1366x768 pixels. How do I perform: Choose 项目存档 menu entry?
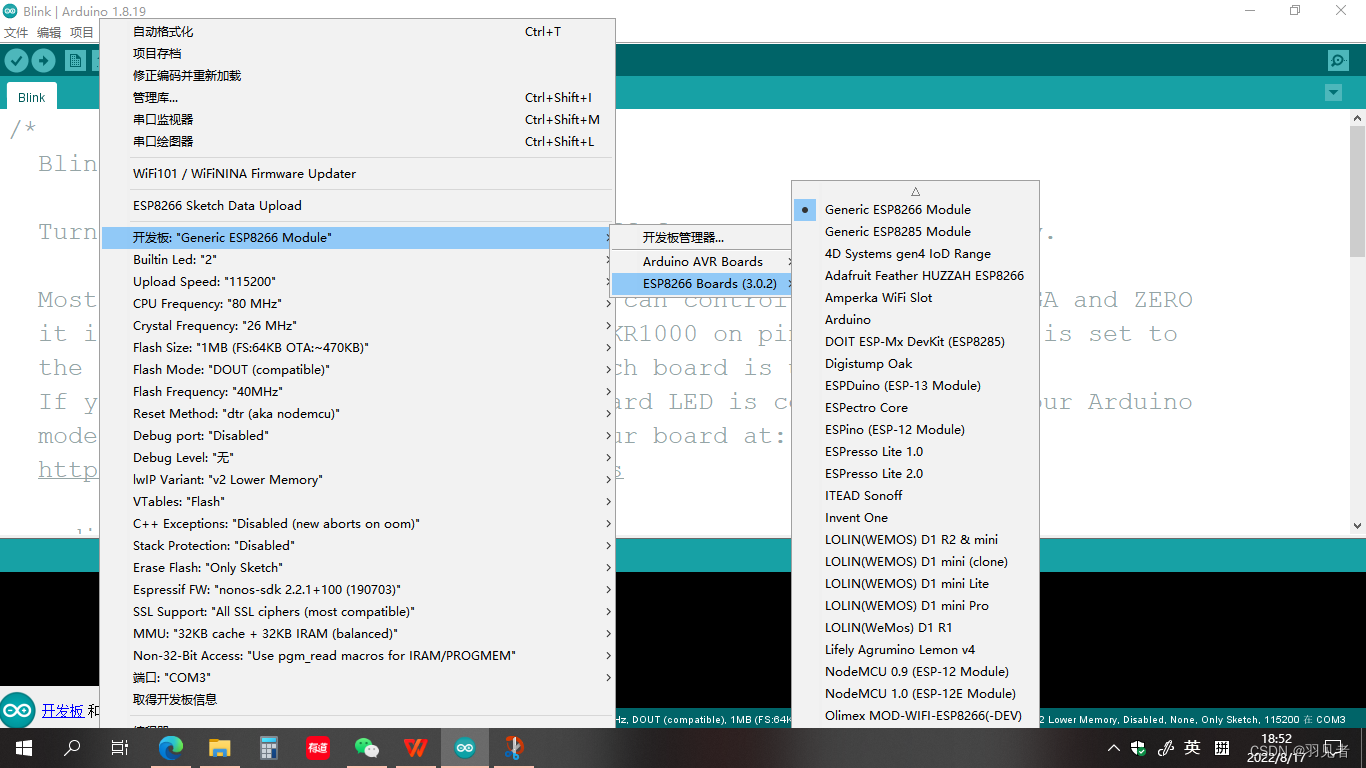pos(358,54)
